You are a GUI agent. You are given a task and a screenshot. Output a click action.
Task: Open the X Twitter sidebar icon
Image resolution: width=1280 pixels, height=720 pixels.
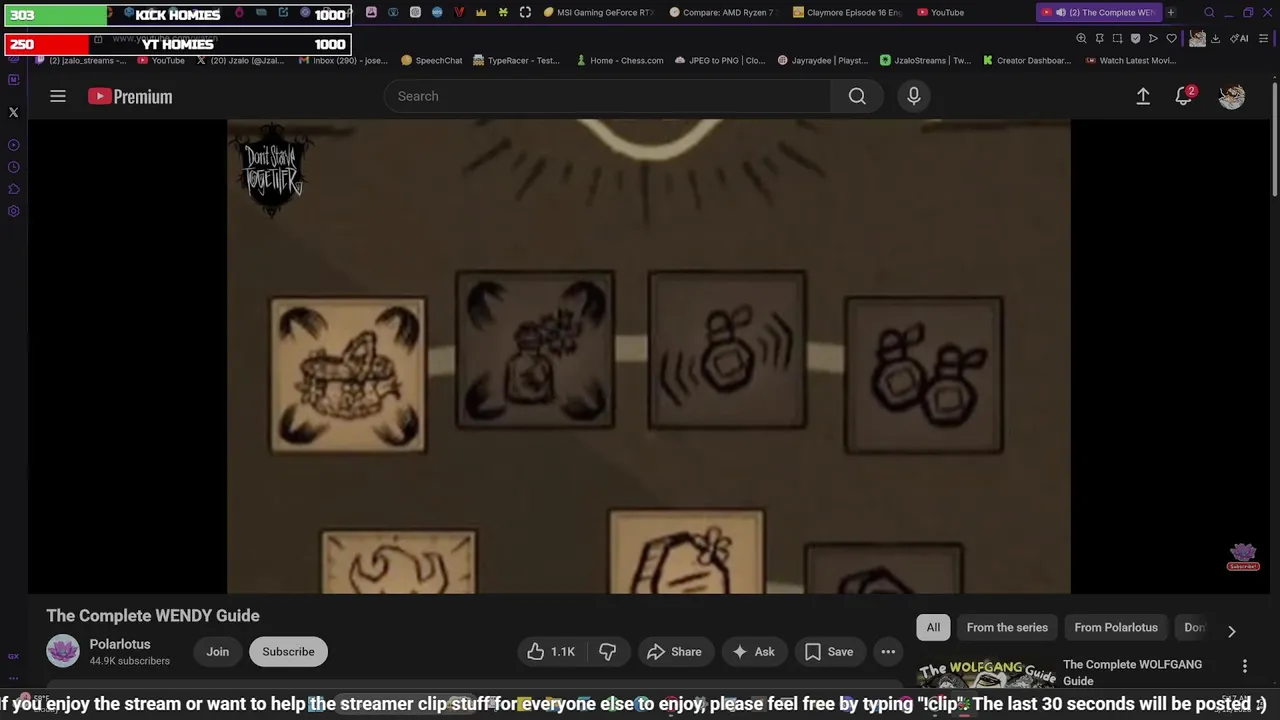14,113
